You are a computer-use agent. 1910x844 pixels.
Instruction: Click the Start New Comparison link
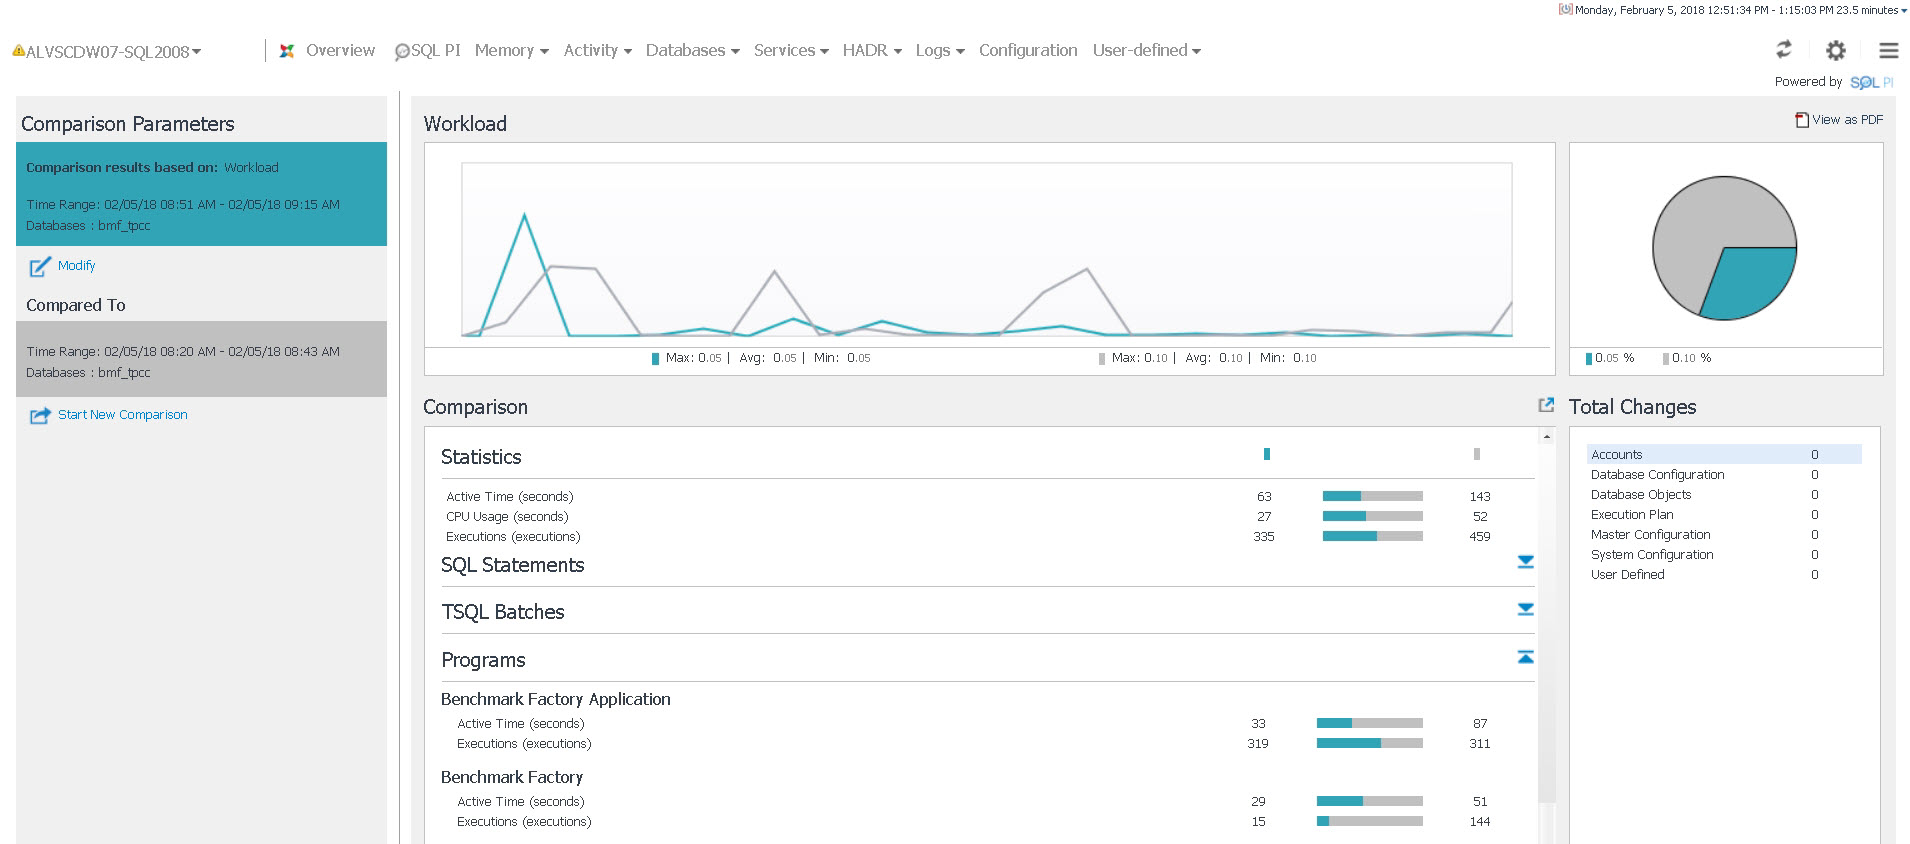click(x=122, y=415)
